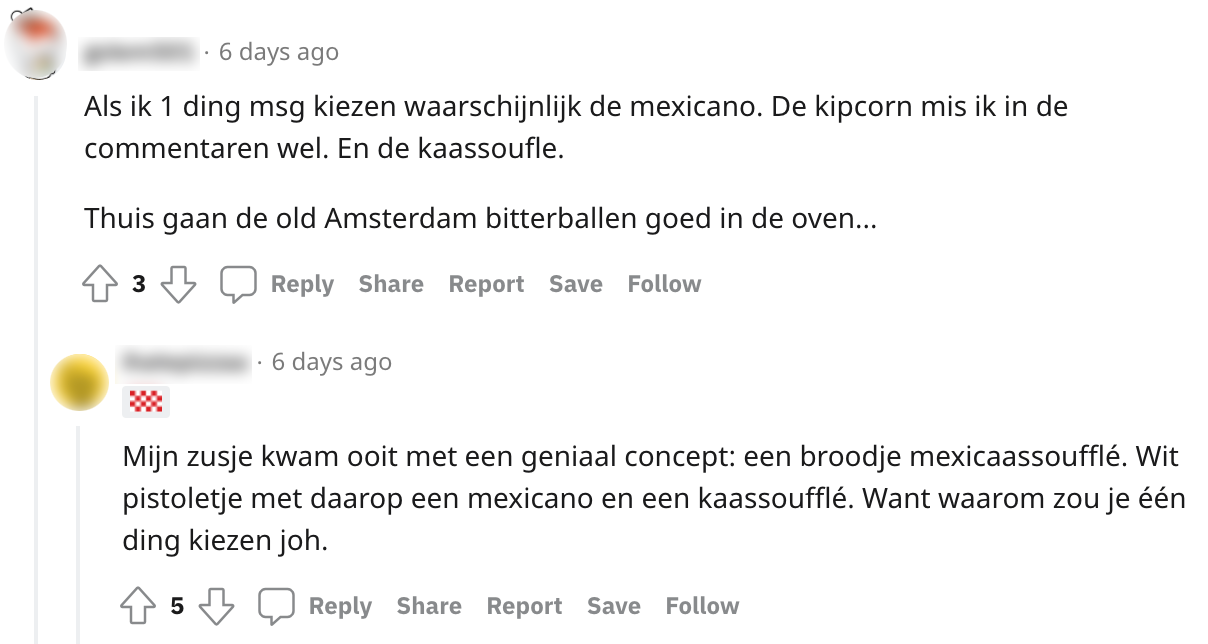
Task: Downvote the reply about broodje mexicaassoufflé
Action: coord(217,606)
